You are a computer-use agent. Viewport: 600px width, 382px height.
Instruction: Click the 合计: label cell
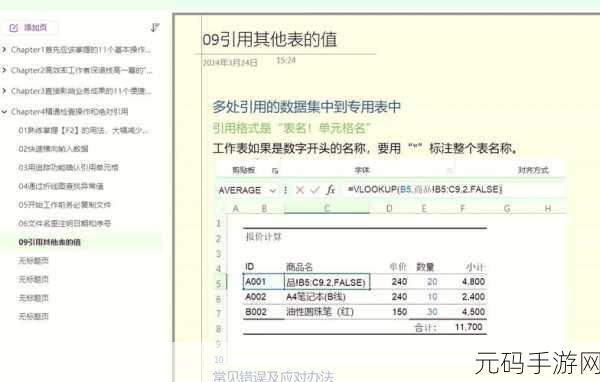click(425, 328)
